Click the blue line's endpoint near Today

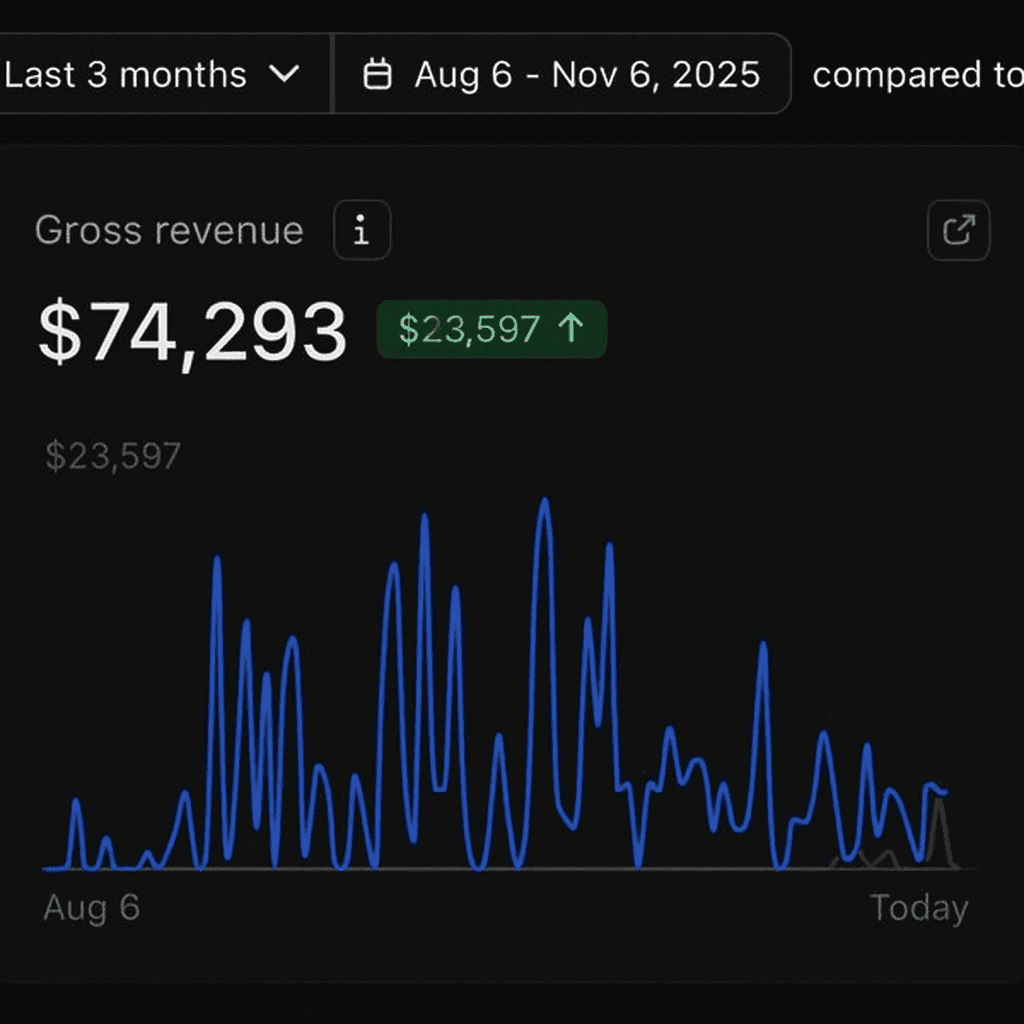point(945,793)
